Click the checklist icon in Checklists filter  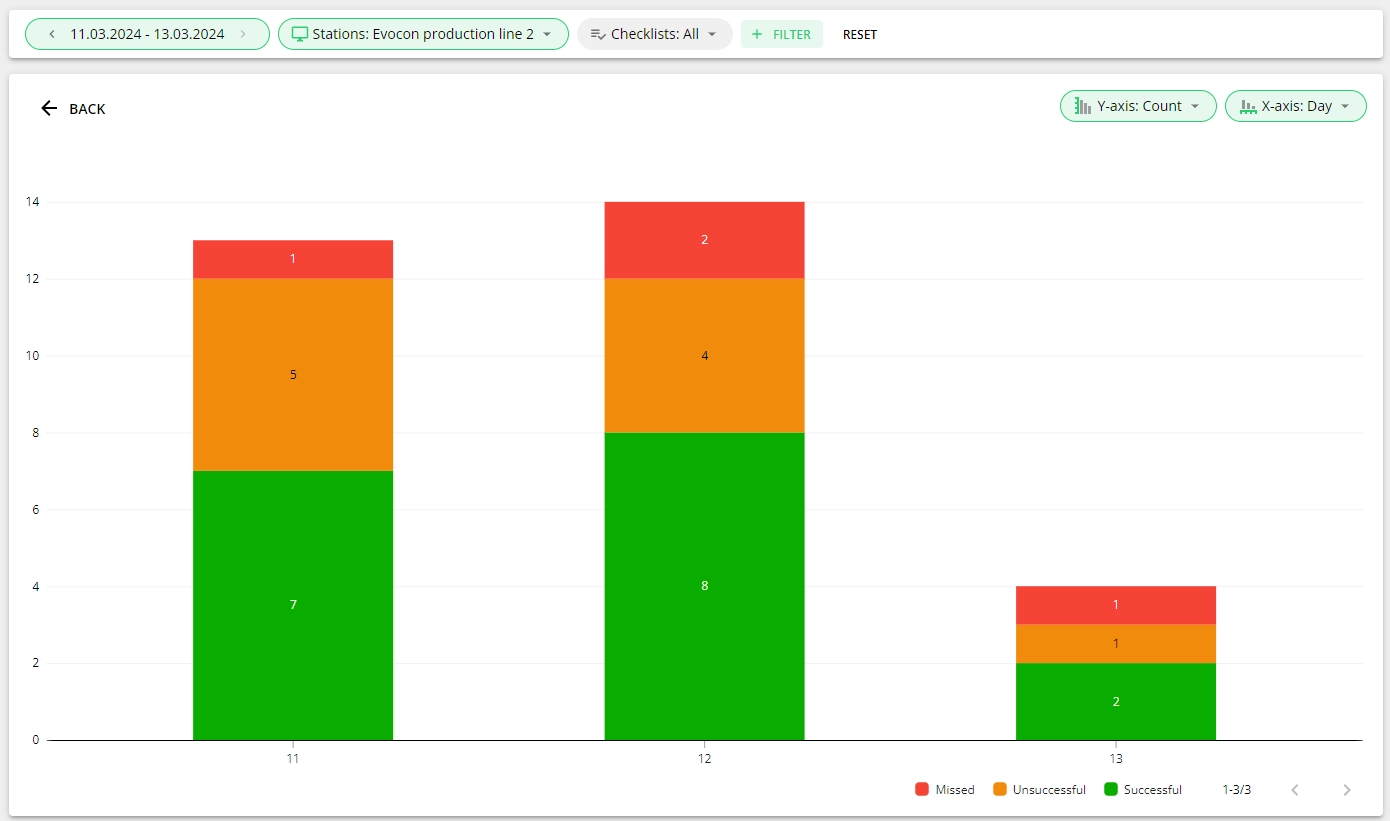[x=598, y=34]
